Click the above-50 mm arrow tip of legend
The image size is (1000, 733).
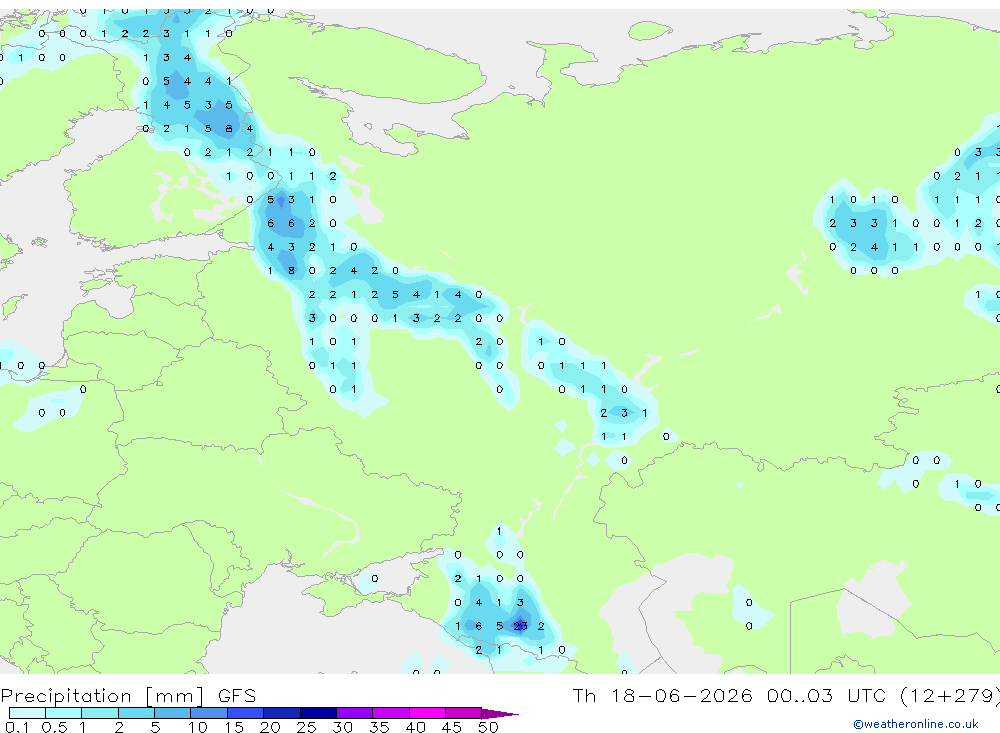[500, 714]
